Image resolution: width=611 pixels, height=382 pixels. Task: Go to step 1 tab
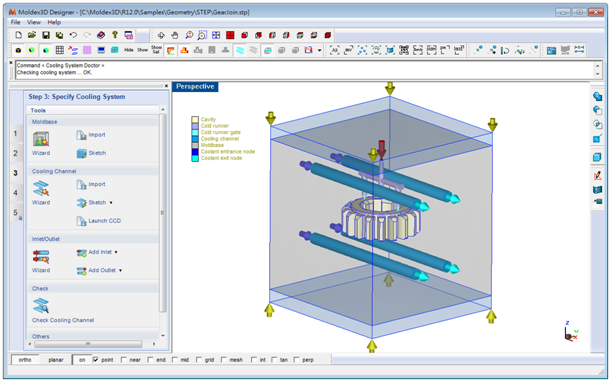pos(16,134)
